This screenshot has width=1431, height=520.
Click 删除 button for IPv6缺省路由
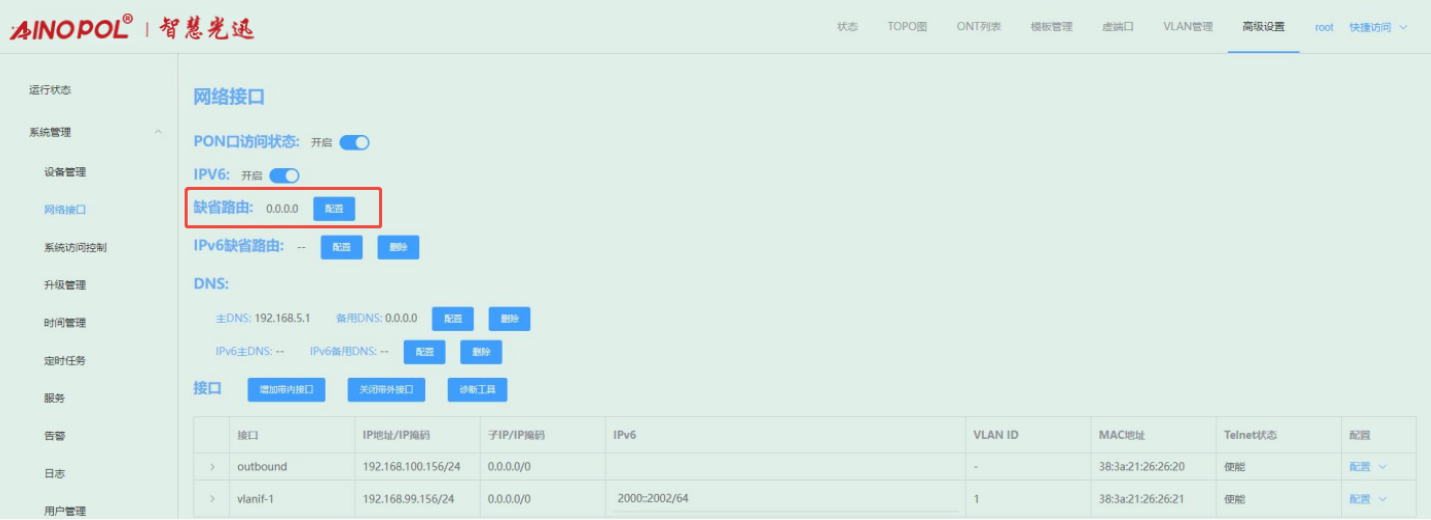click(x=398, y=247)
